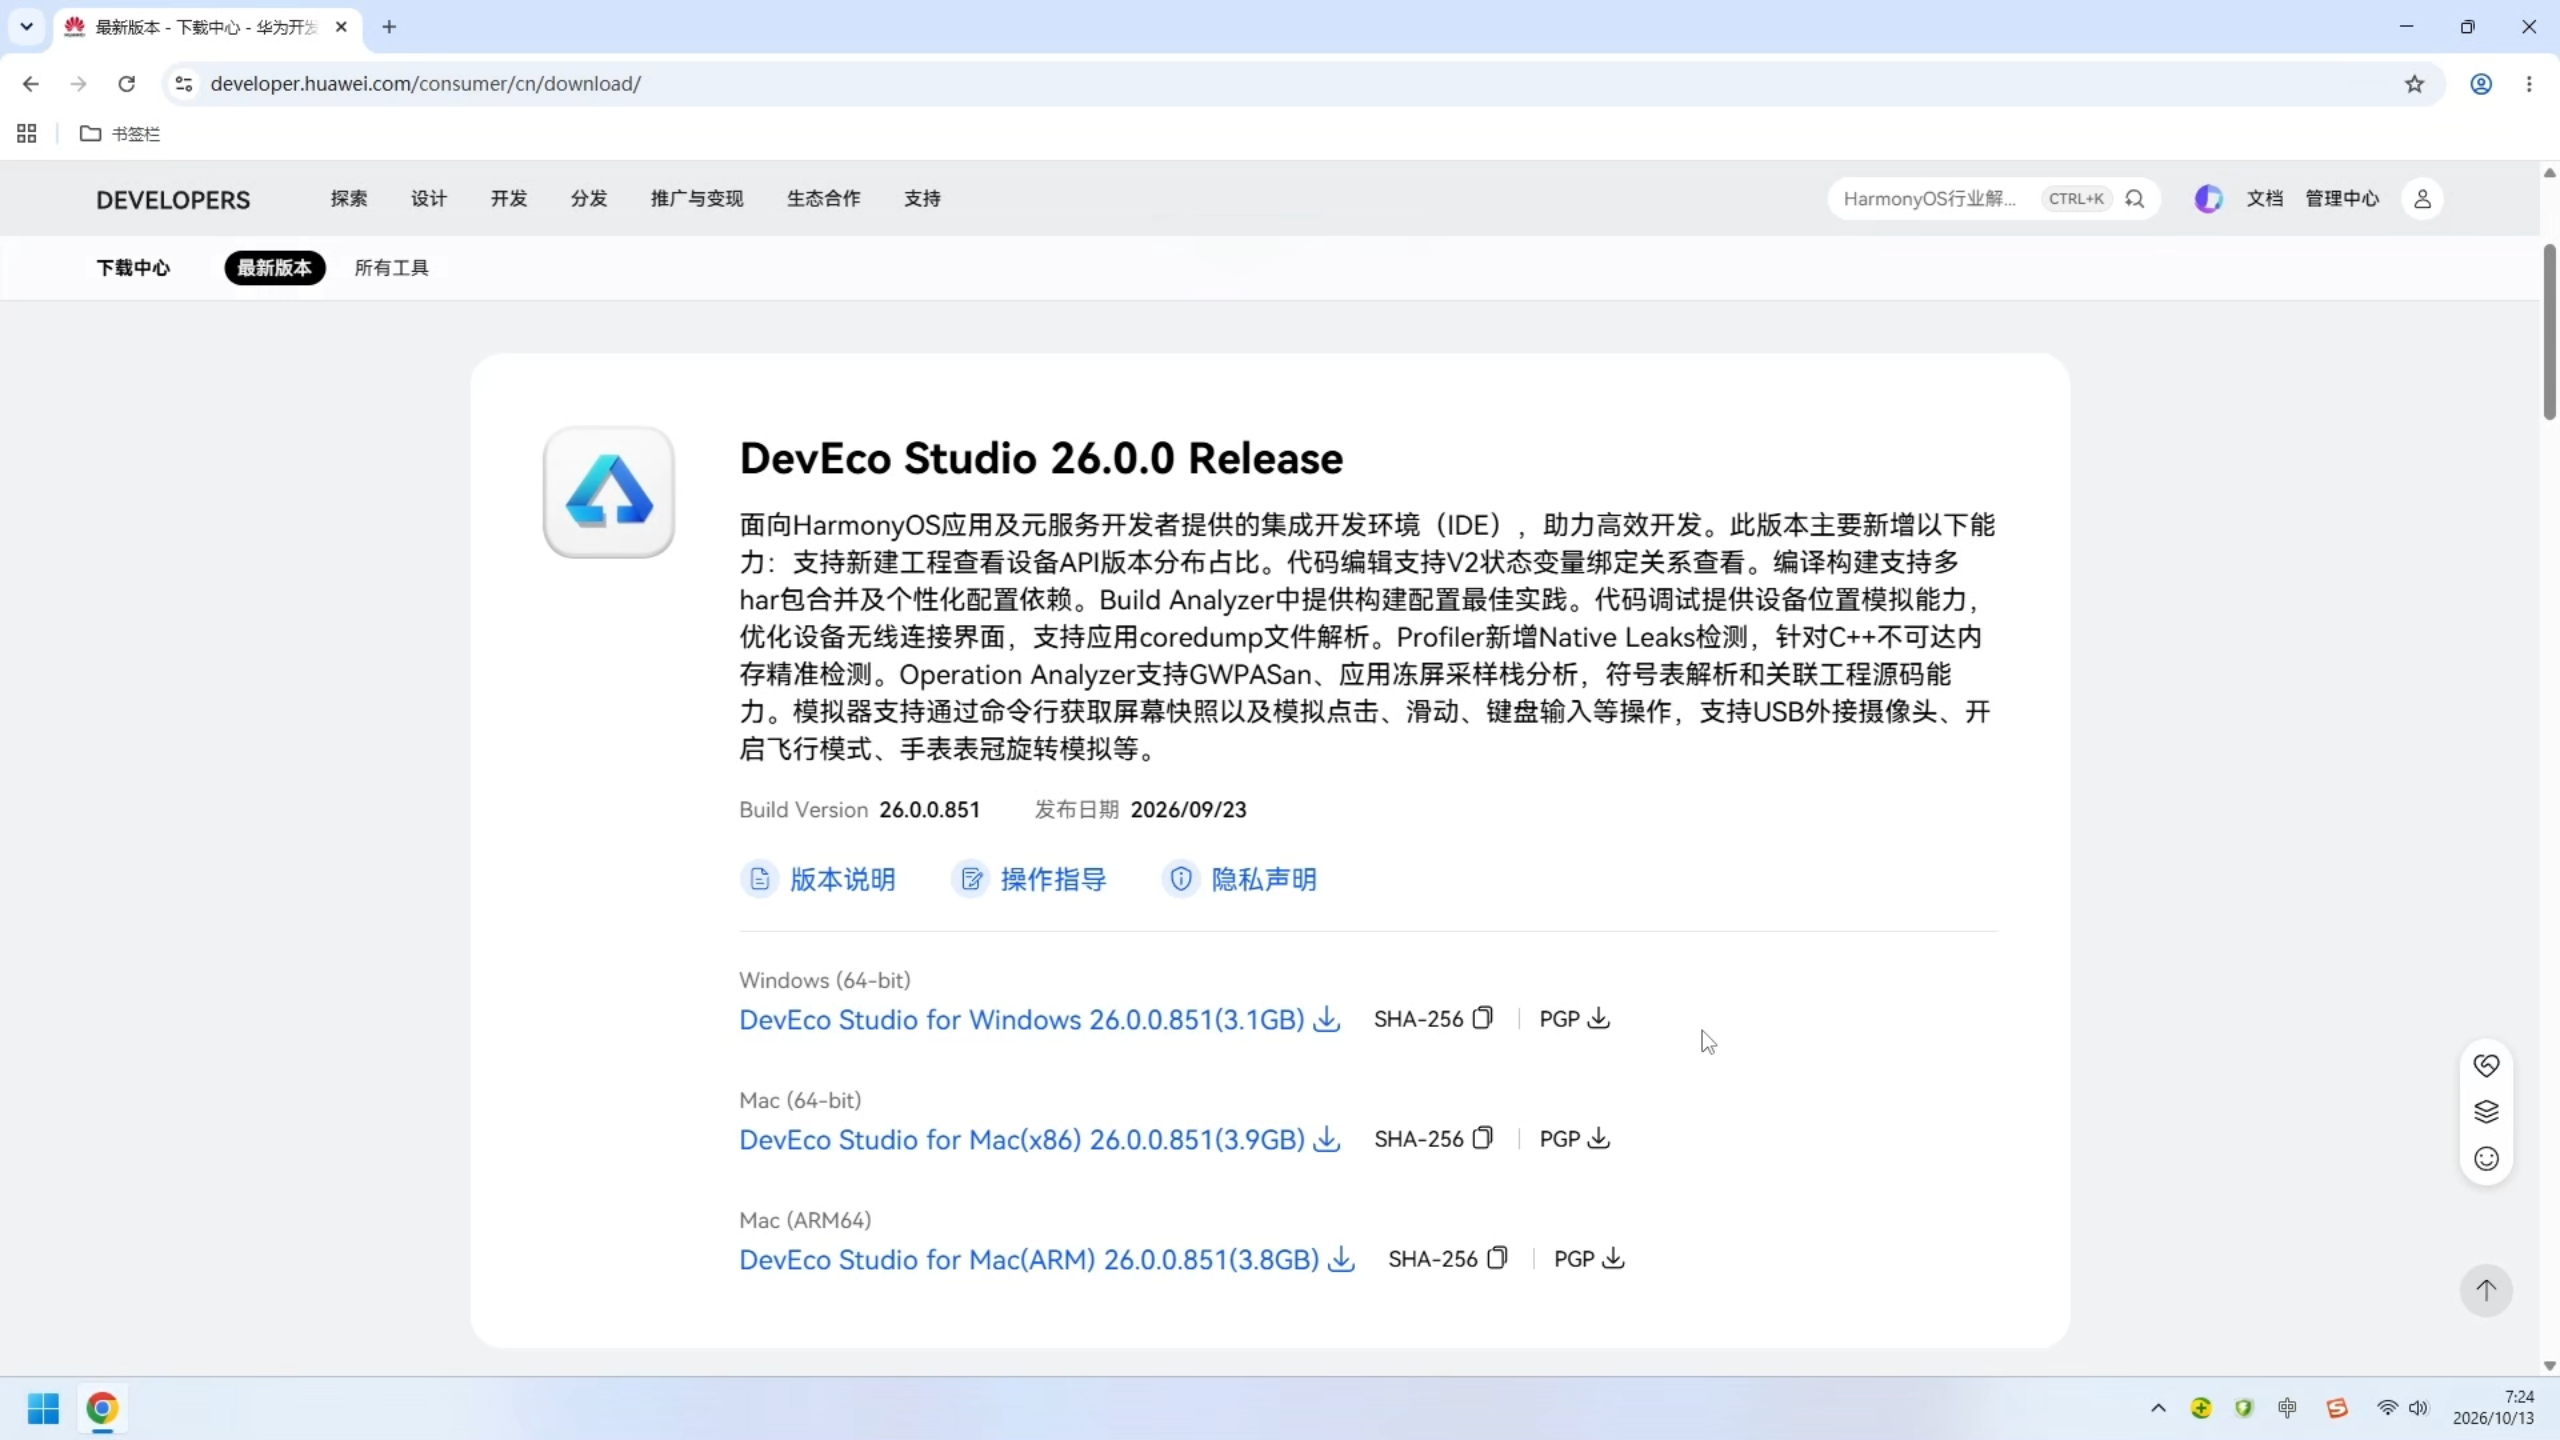Image resolution: width=2560 pixels, height=1440 pixels.
Task: Open the Chrome apps grid icon in bookmarks bar
Action: pos(27,133)
